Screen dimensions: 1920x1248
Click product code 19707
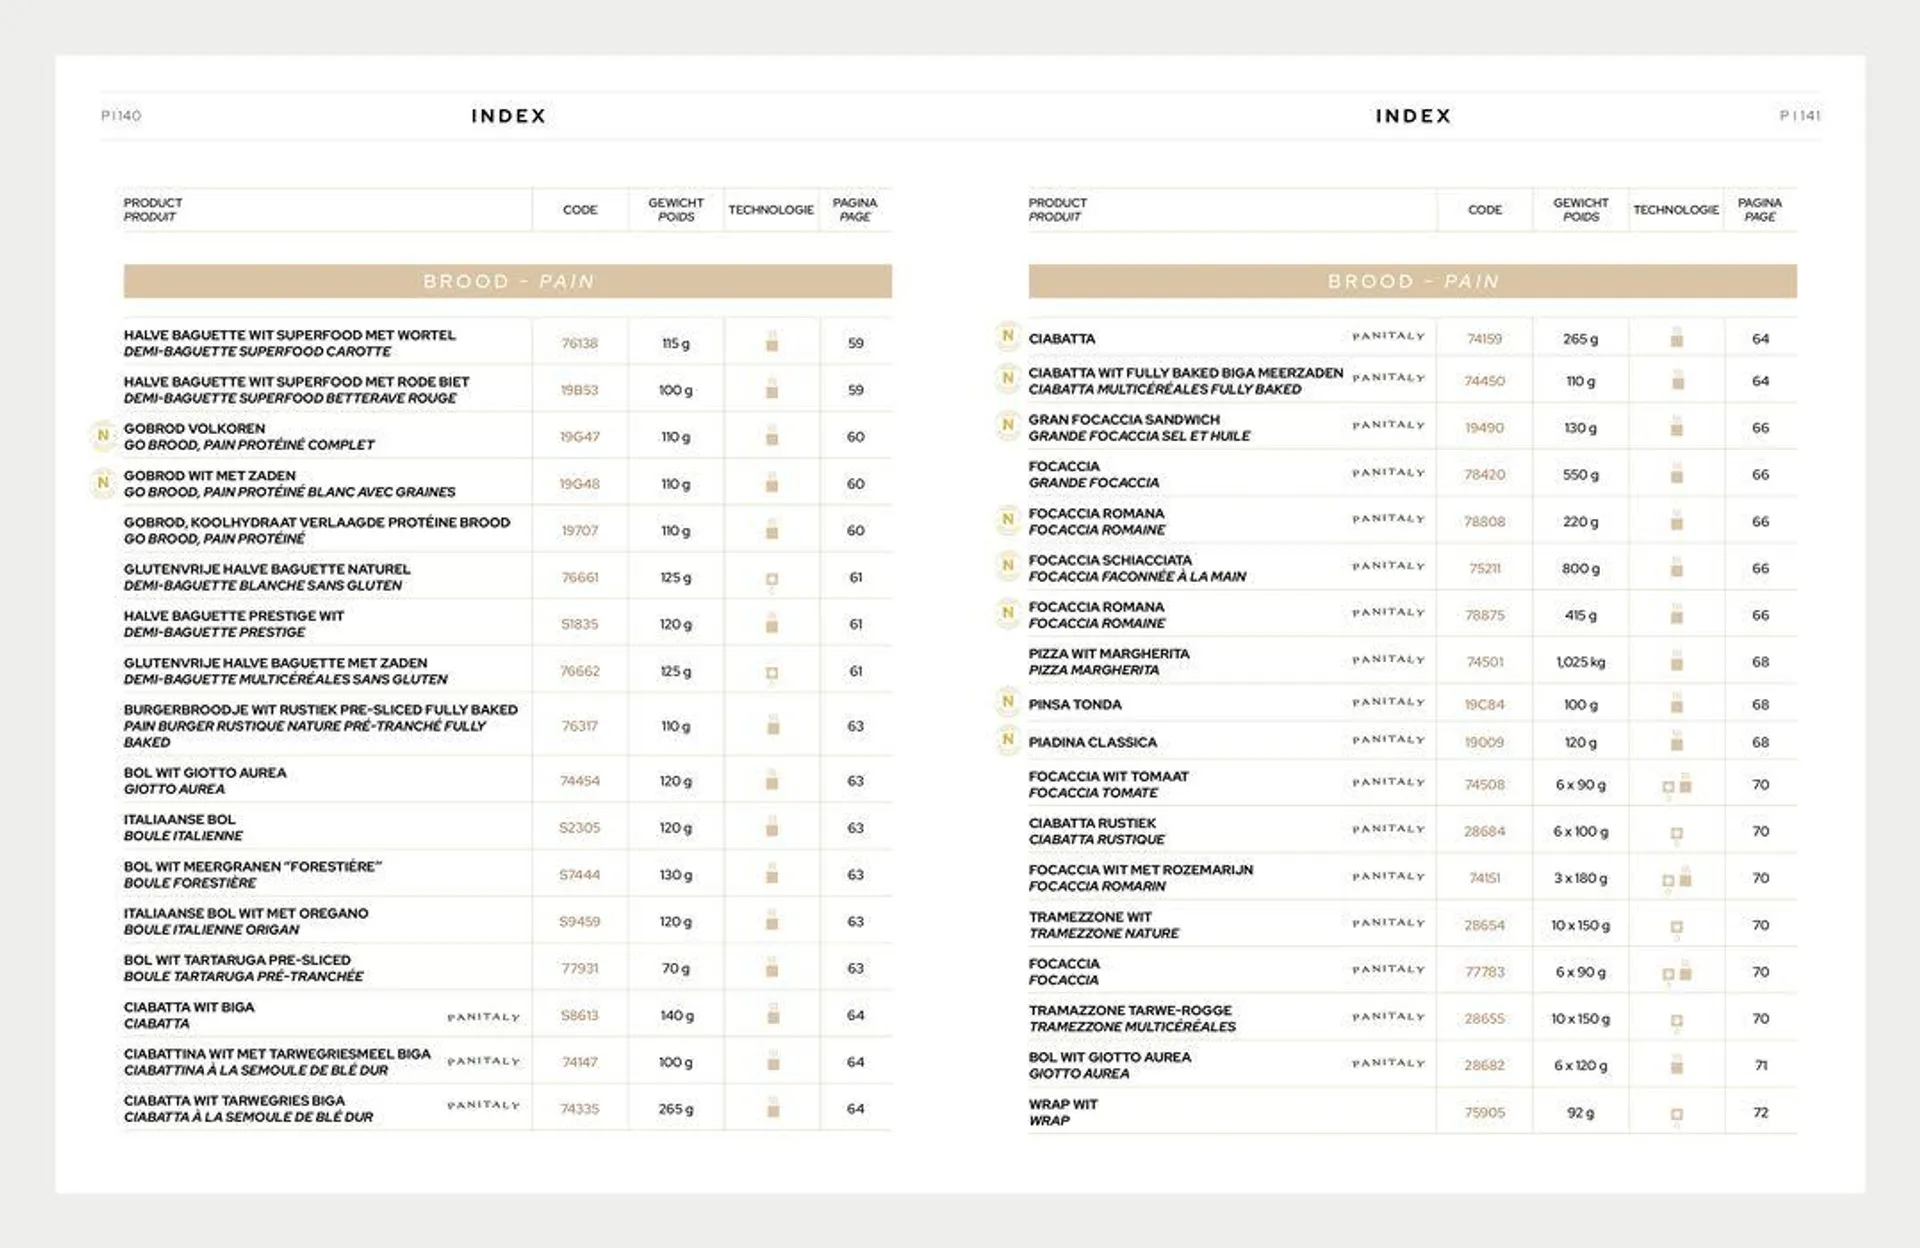click(580, 531)
